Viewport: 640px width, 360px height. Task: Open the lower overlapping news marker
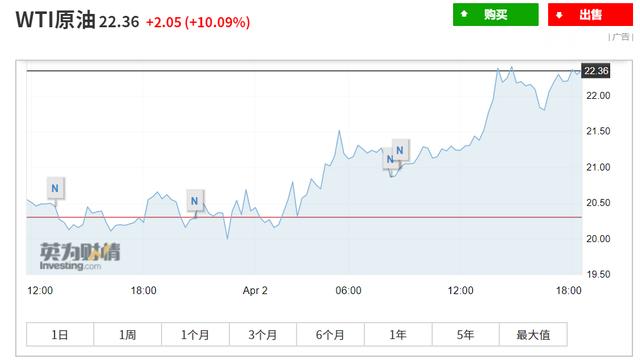pyautogui.click(x=389, y=160)
